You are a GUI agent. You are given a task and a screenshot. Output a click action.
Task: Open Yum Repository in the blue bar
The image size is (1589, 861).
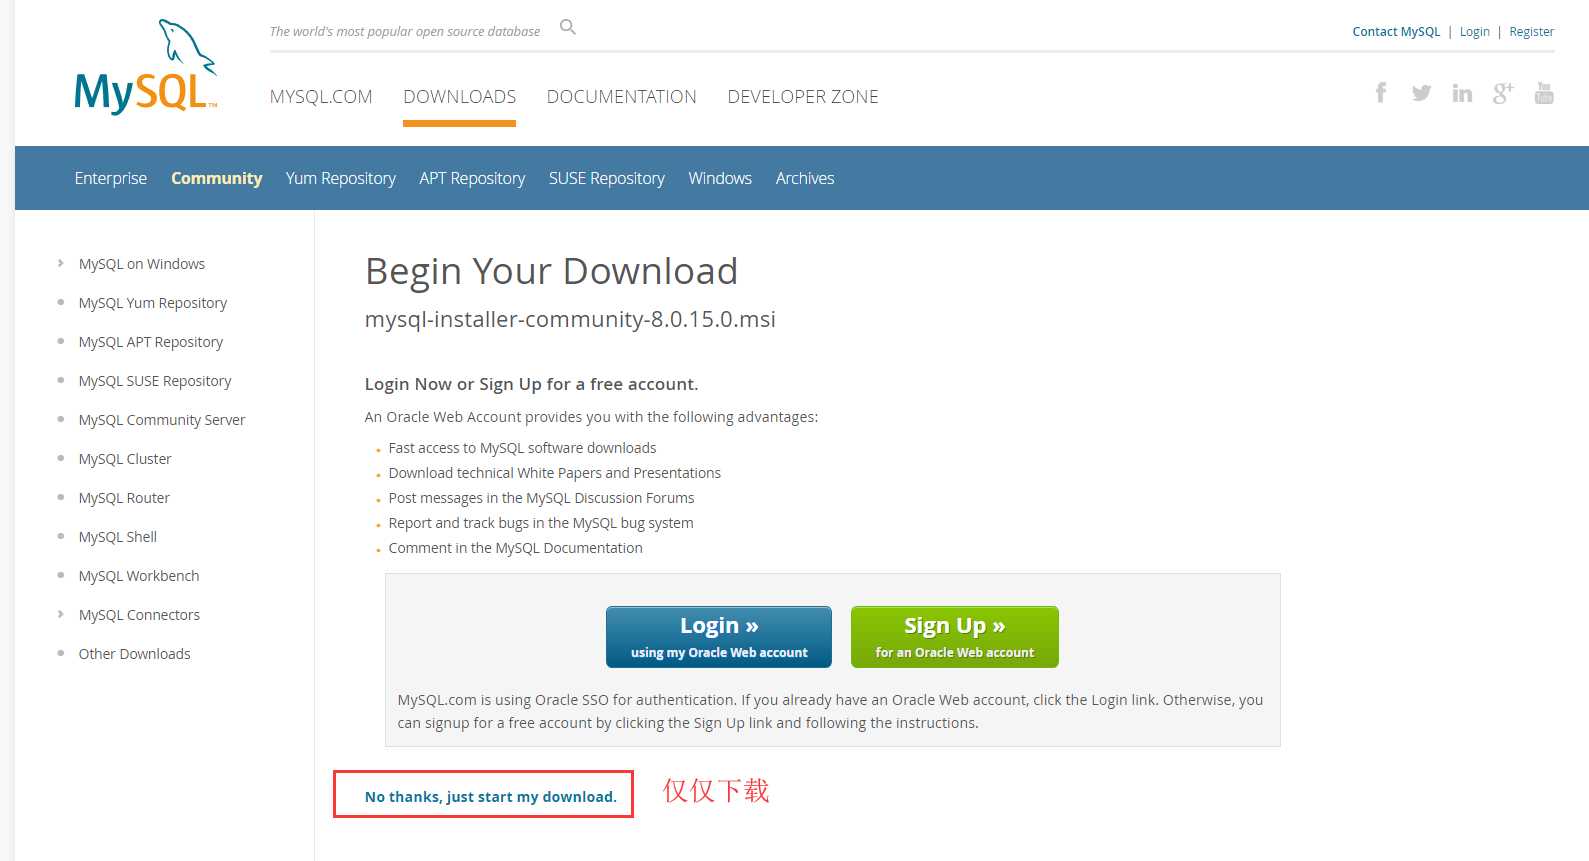341,178
